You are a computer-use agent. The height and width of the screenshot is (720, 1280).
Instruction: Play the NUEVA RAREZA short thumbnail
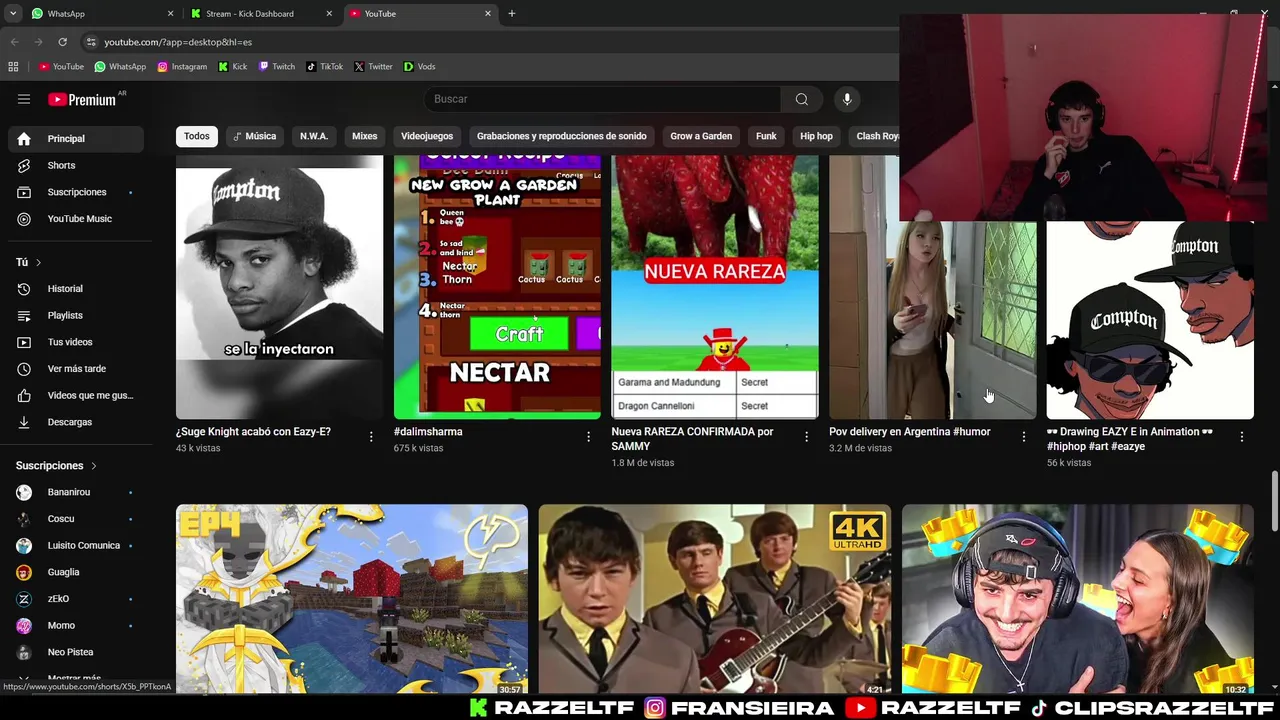[x=715, y=287]
